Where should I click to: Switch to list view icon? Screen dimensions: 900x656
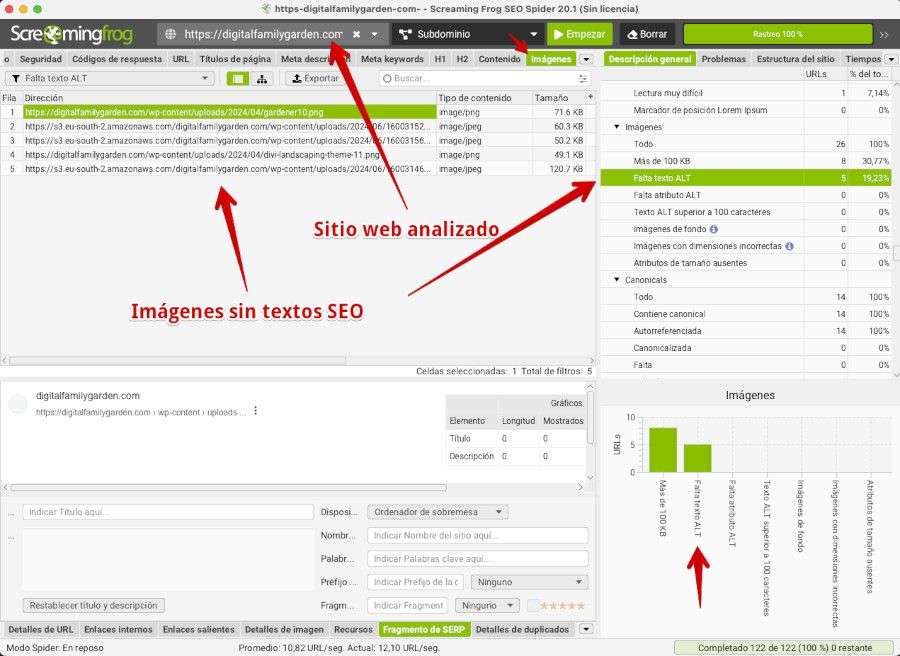[238, 78]
